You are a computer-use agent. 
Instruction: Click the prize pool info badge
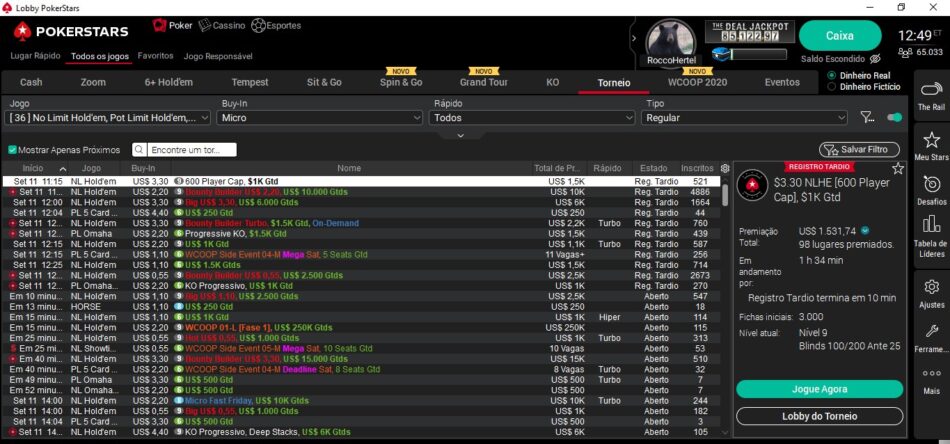click(x=865, y=230)
